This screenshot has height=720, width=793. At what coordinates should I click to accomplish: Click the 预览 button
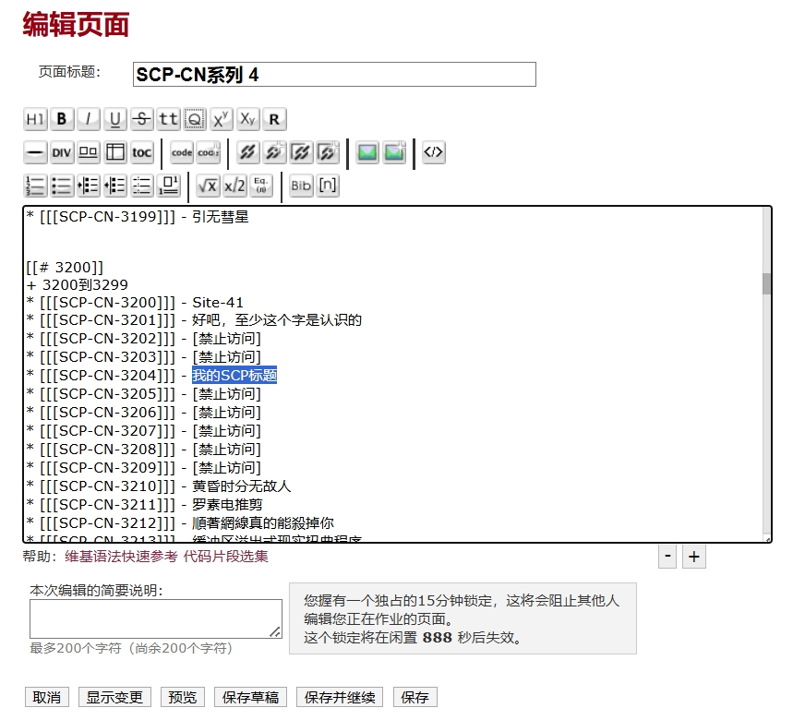[x=183, y=697]
